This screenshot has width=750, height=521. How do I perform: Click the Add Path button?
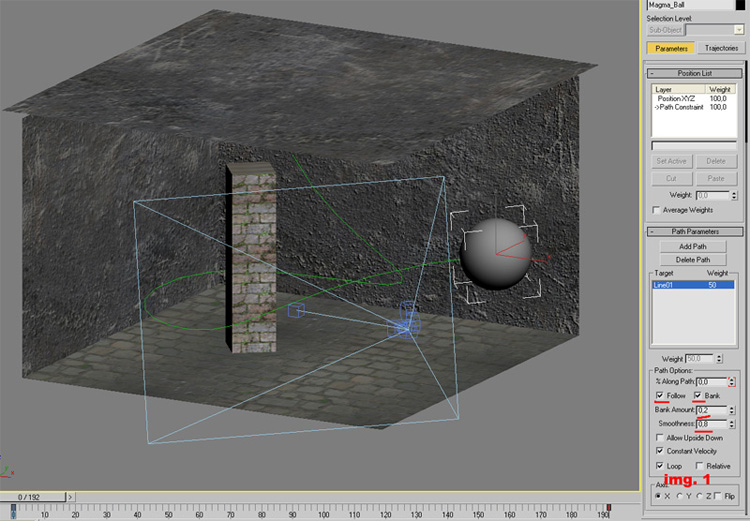693,246
